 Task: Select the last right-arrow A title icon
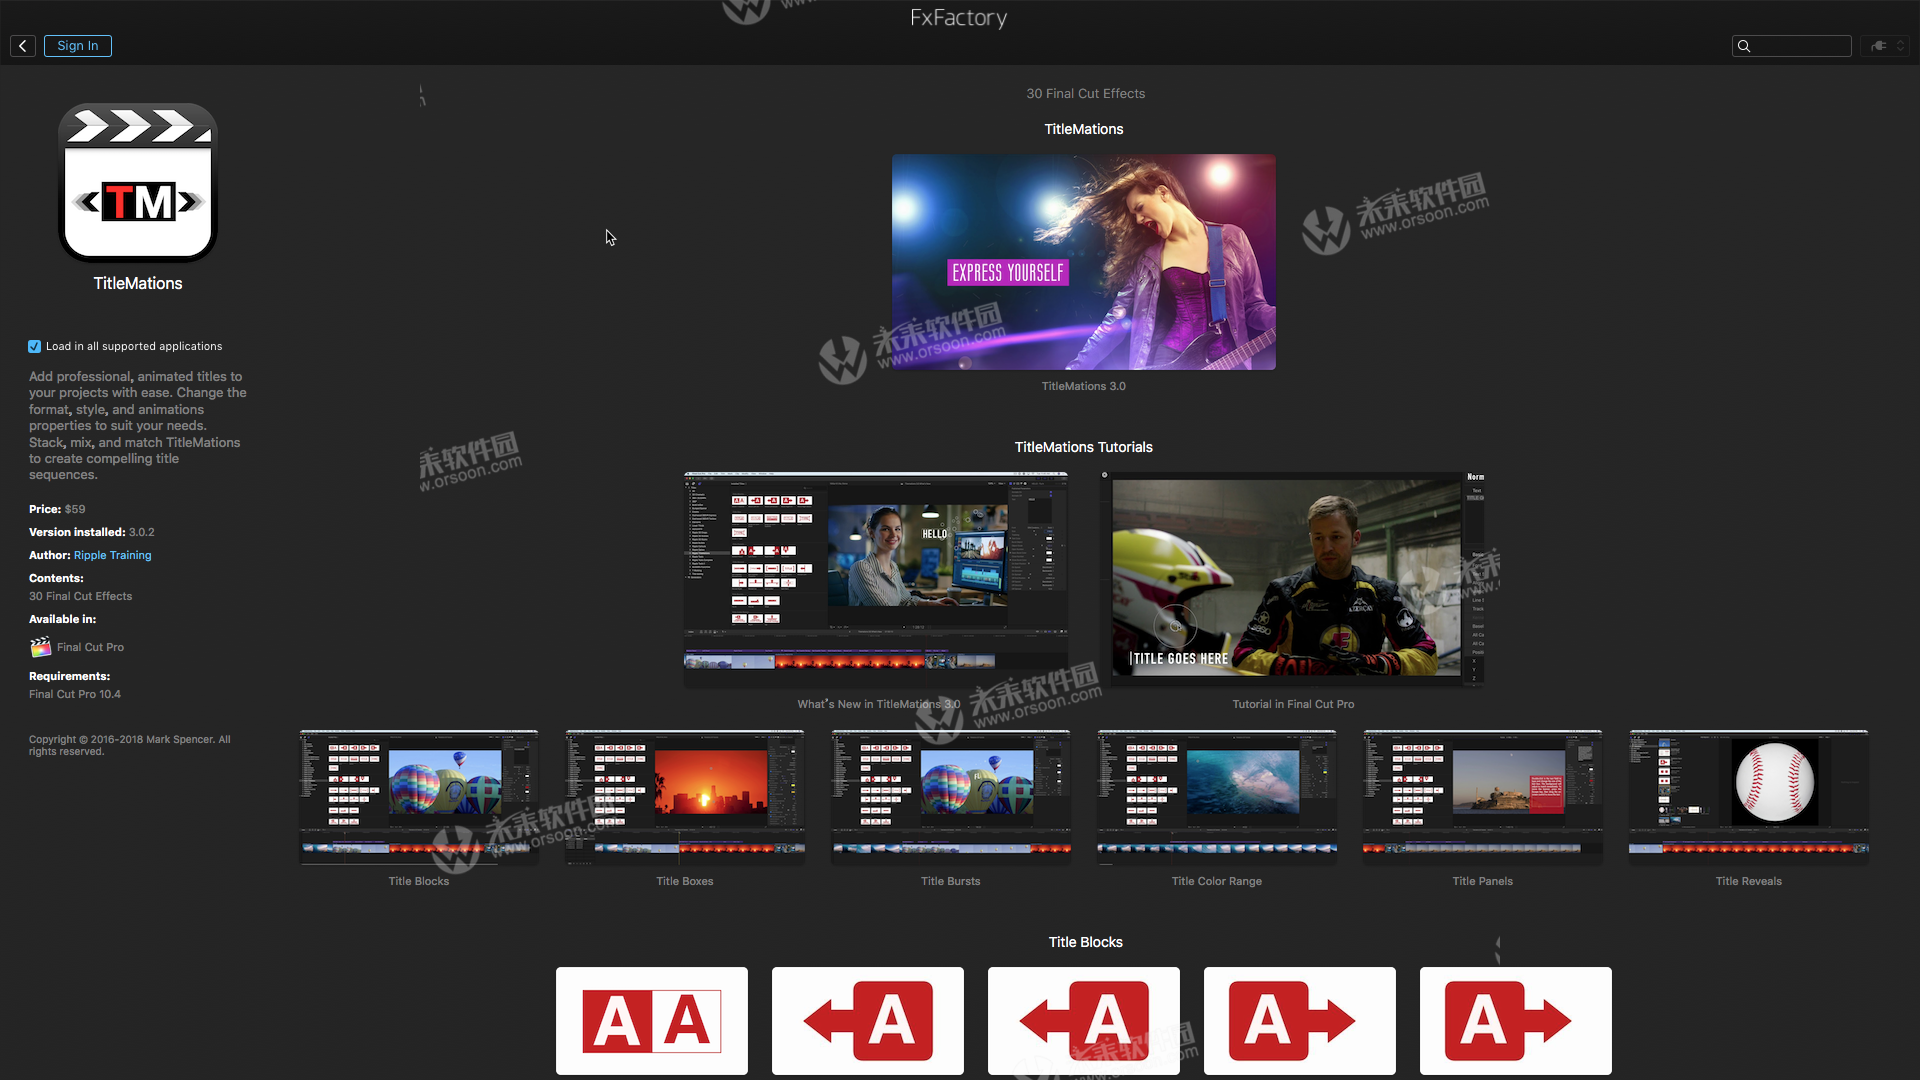[1515, 1021]
